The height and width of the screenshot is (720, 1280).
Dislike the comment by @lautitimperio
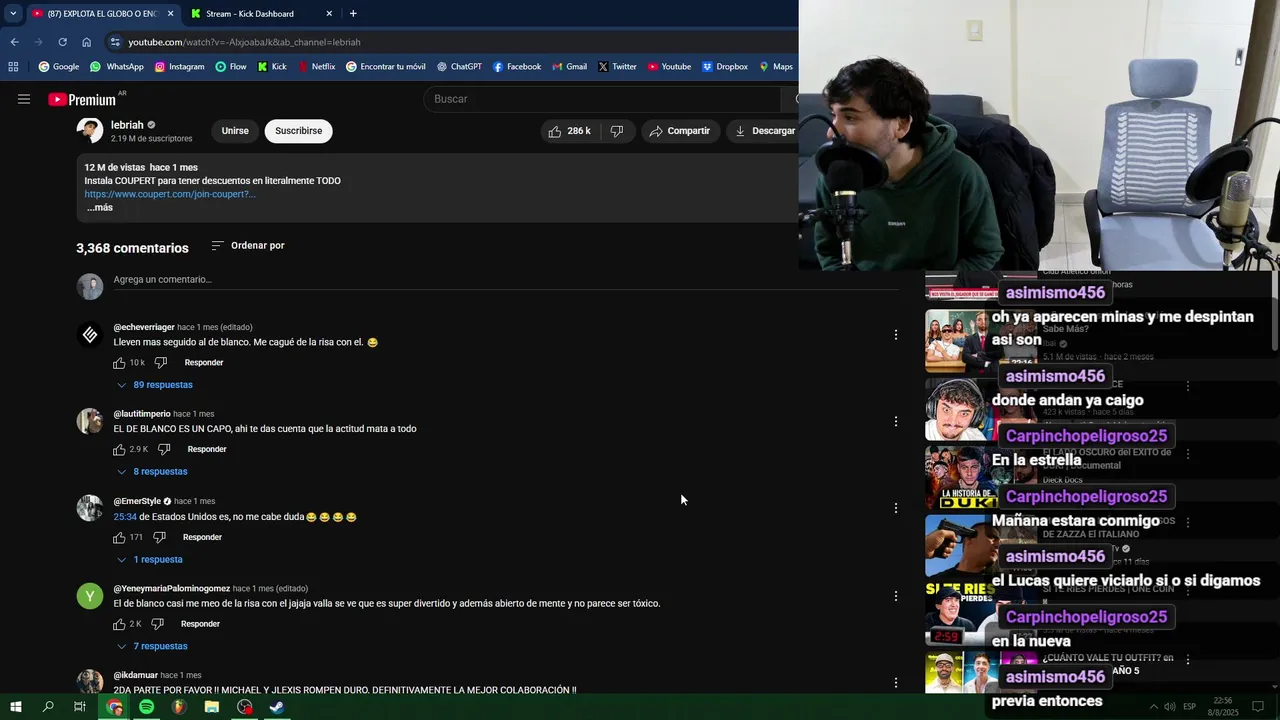164,450
